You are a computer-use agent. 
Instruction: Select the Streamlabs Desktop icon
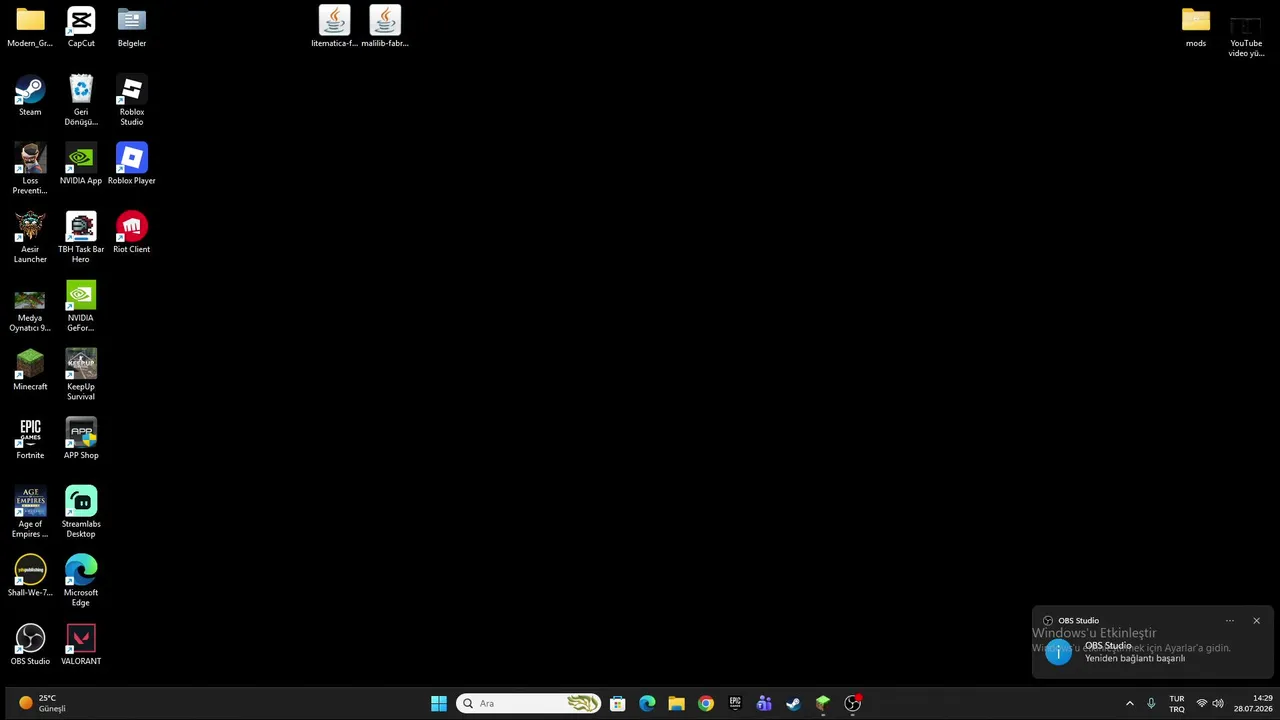81,513
